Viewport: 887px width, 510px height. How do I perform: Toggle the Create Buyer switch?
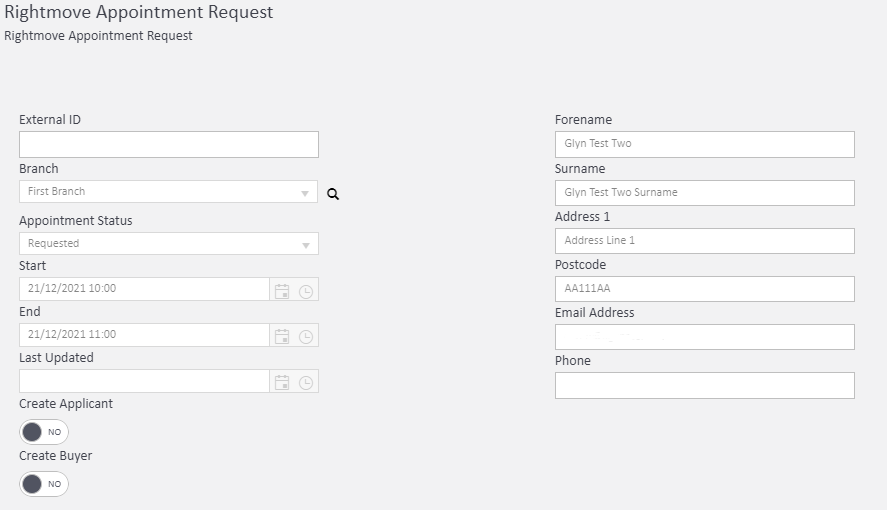[44, 484]
